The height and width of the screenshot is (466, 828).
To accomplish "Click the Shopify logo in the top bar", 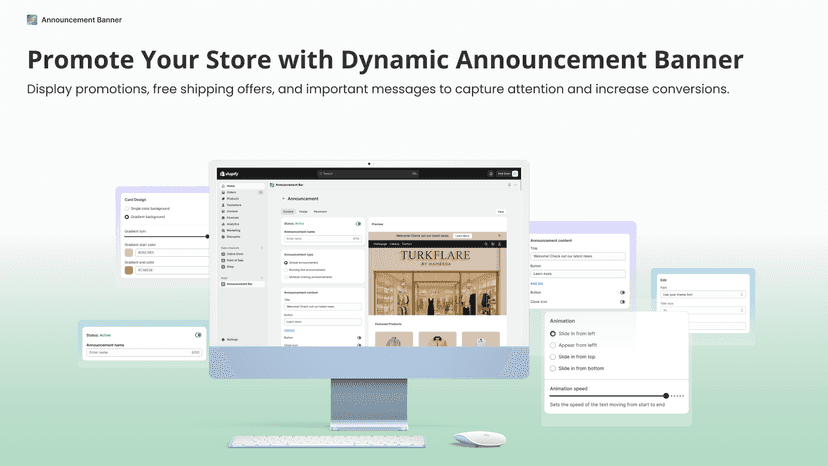I will coord(229,173).
